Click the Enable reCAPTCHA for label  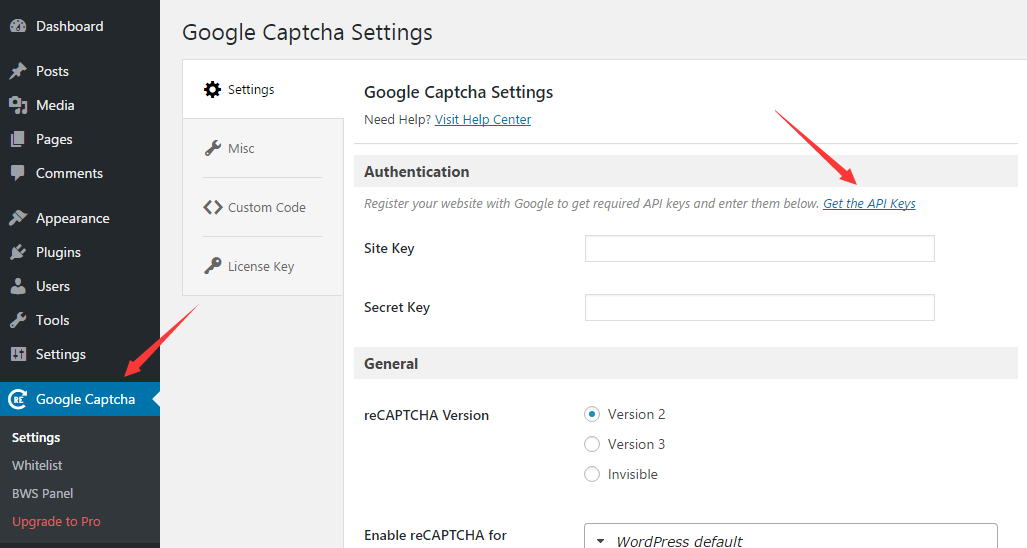(x=436, y=536)
